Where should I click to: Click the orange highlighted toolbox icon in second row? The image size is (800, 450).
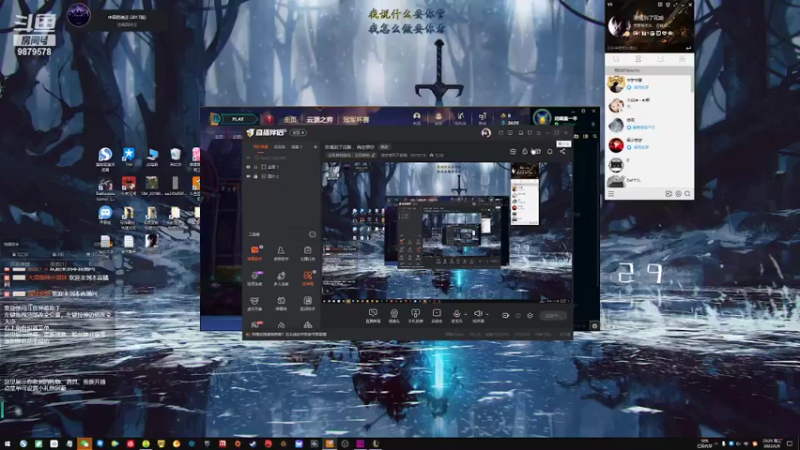coord(308,278)
